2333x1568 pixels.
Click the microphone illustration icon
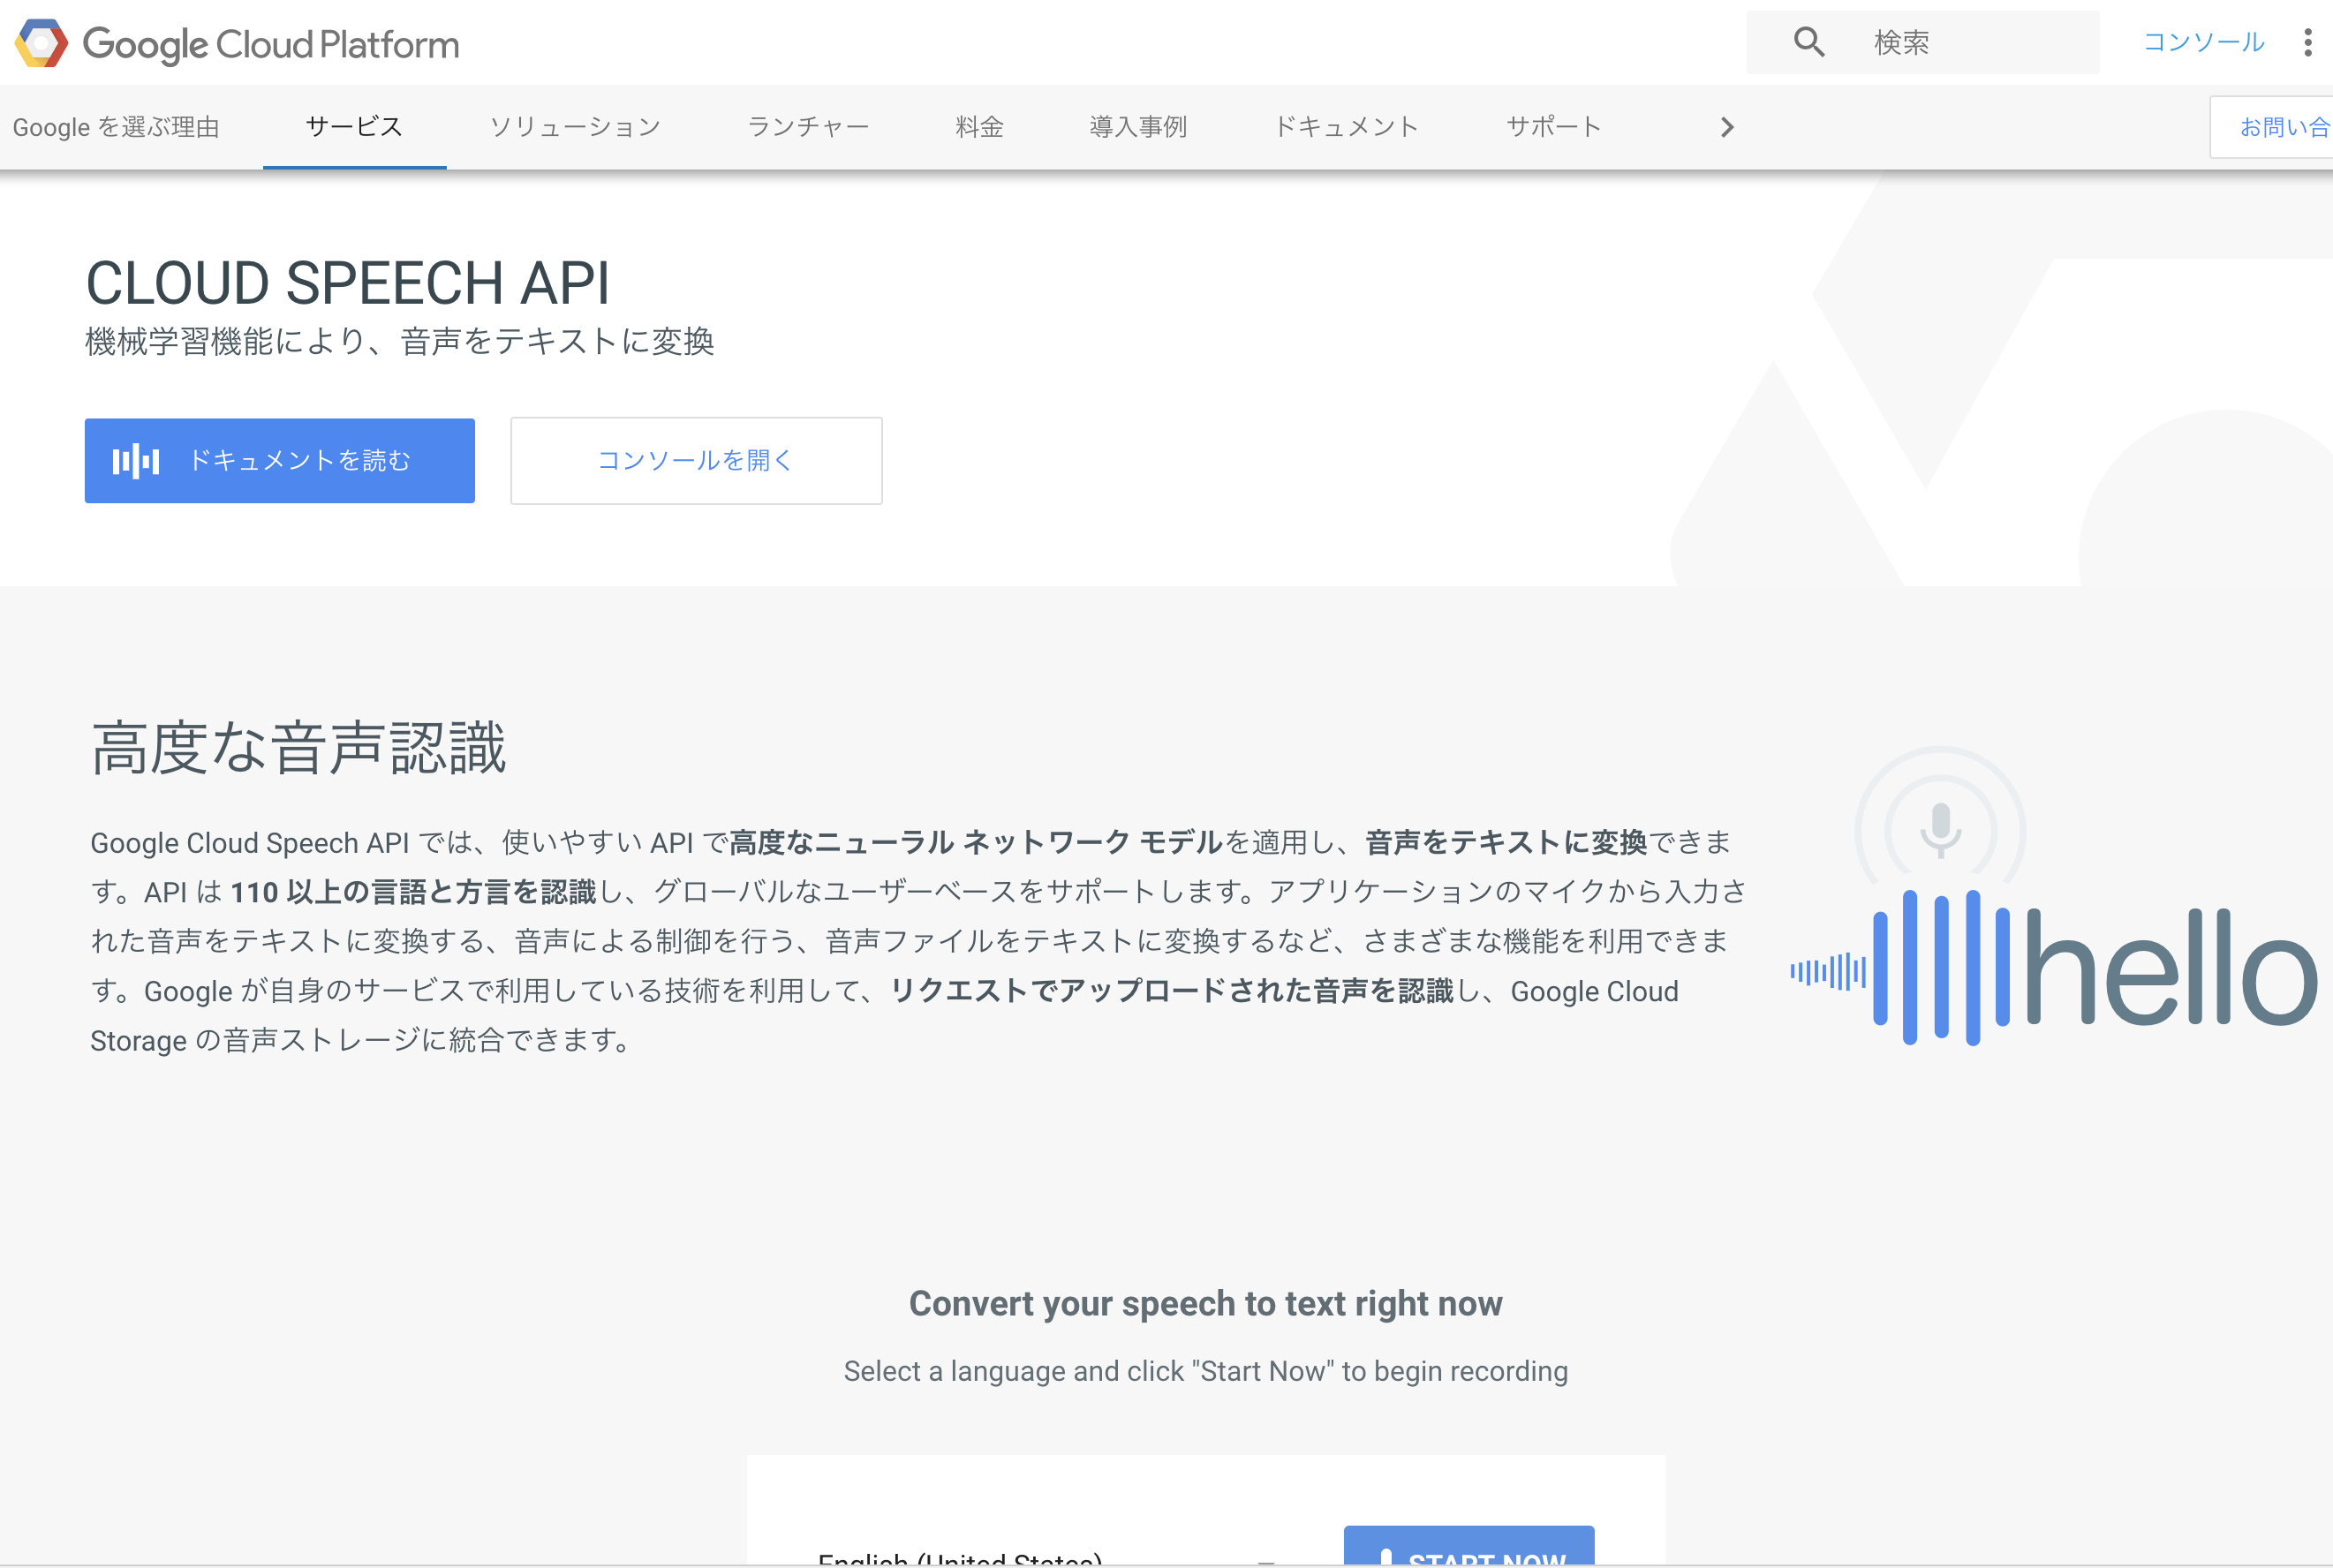click(x=1940, y=829)
